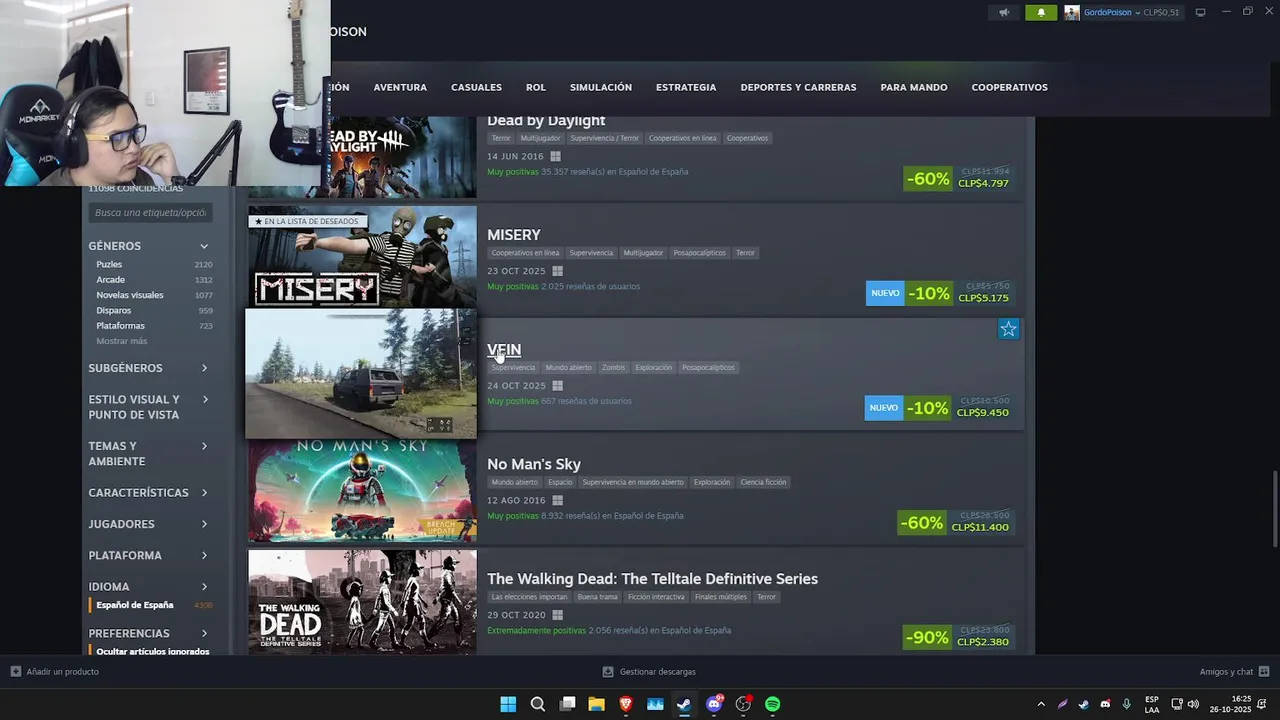Switch to Big Picture mode icon
Screen dimensions: 1280x720
1201,13
